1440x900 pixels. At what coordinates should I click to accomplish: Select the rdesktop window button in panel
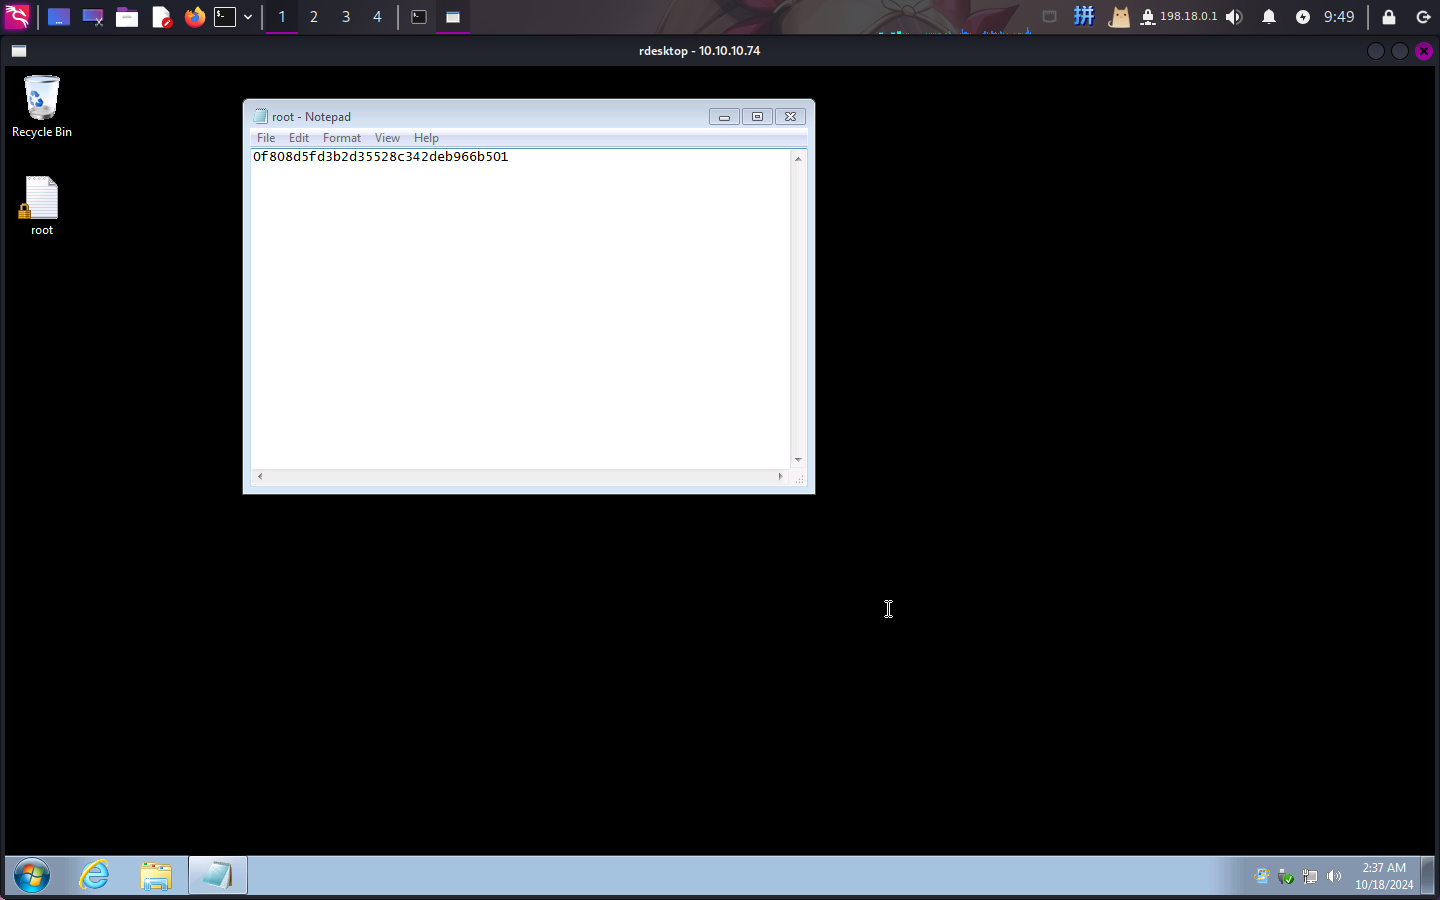tap(453, 17)
